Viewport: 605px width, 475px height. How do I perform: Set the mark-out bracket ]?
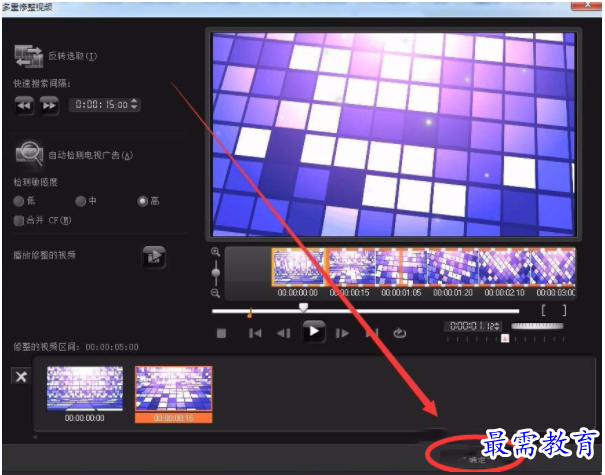point(564,310)
